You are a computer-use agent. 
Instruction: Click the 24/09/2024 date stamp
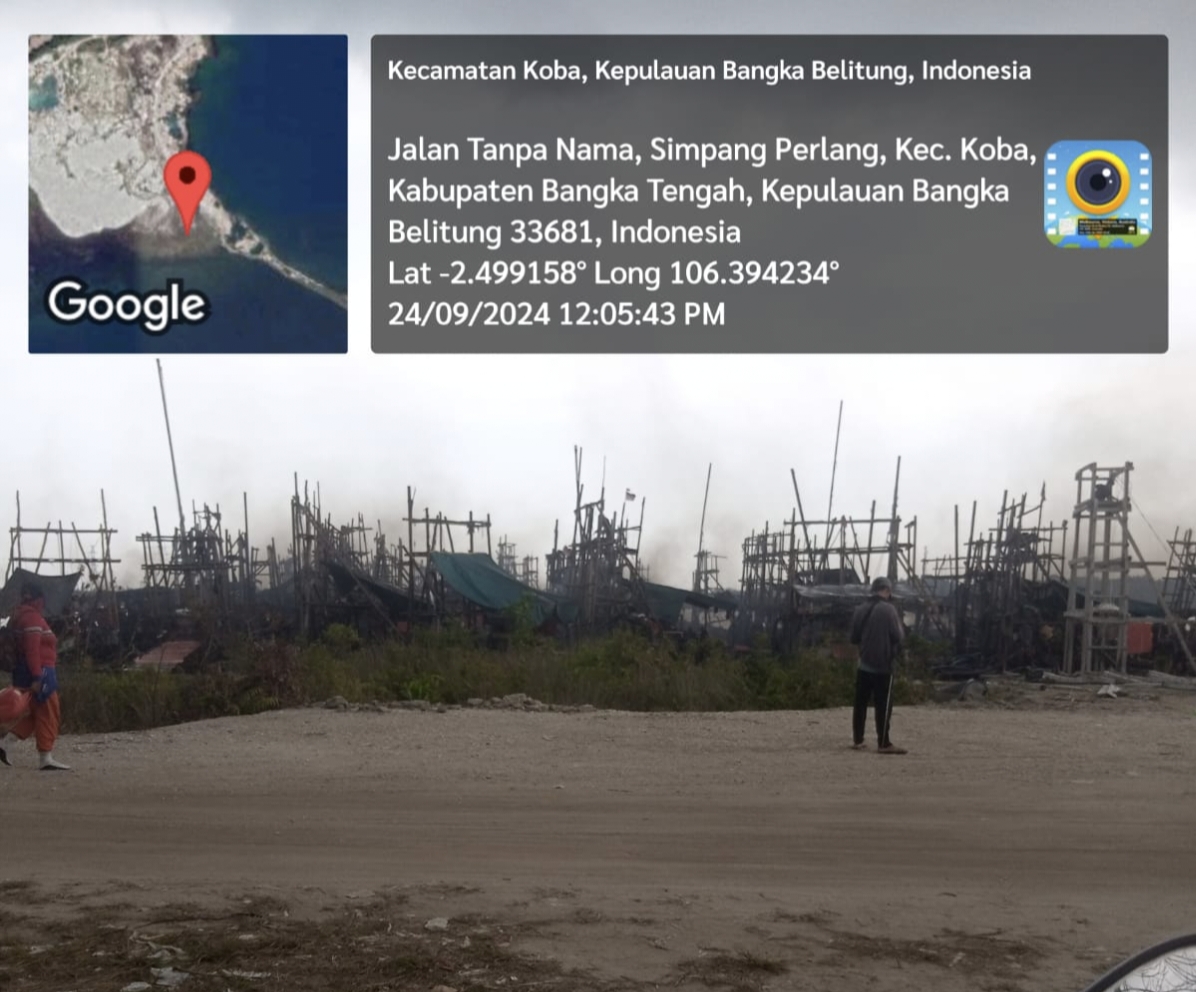click(469, 314)
